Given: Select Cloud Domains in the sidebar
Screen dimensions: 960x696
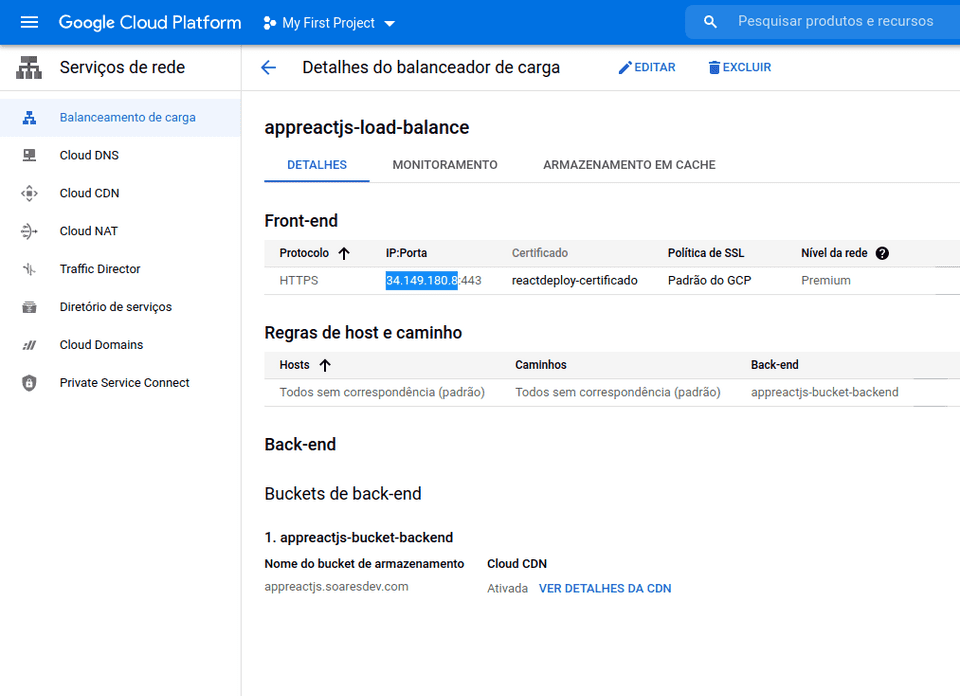Looking at the screenshot, I should (101, 345).
